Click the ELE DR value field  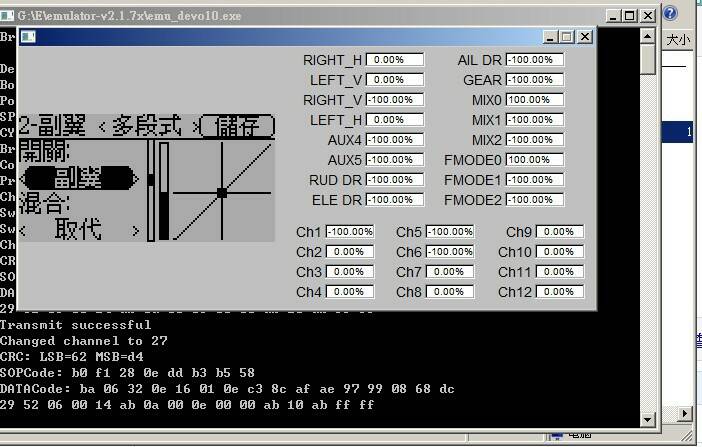click(395, 200)
